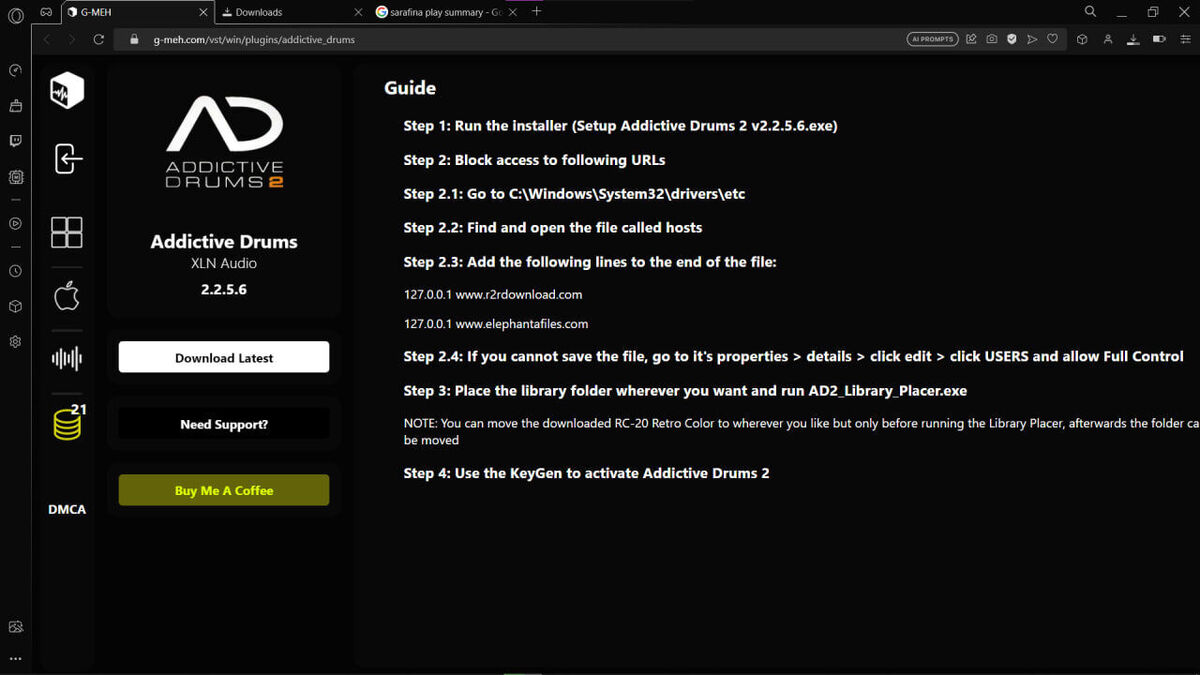Open the yellow coin stack icon
Viewport: 1200px width, 675px height.
point(67,423)
